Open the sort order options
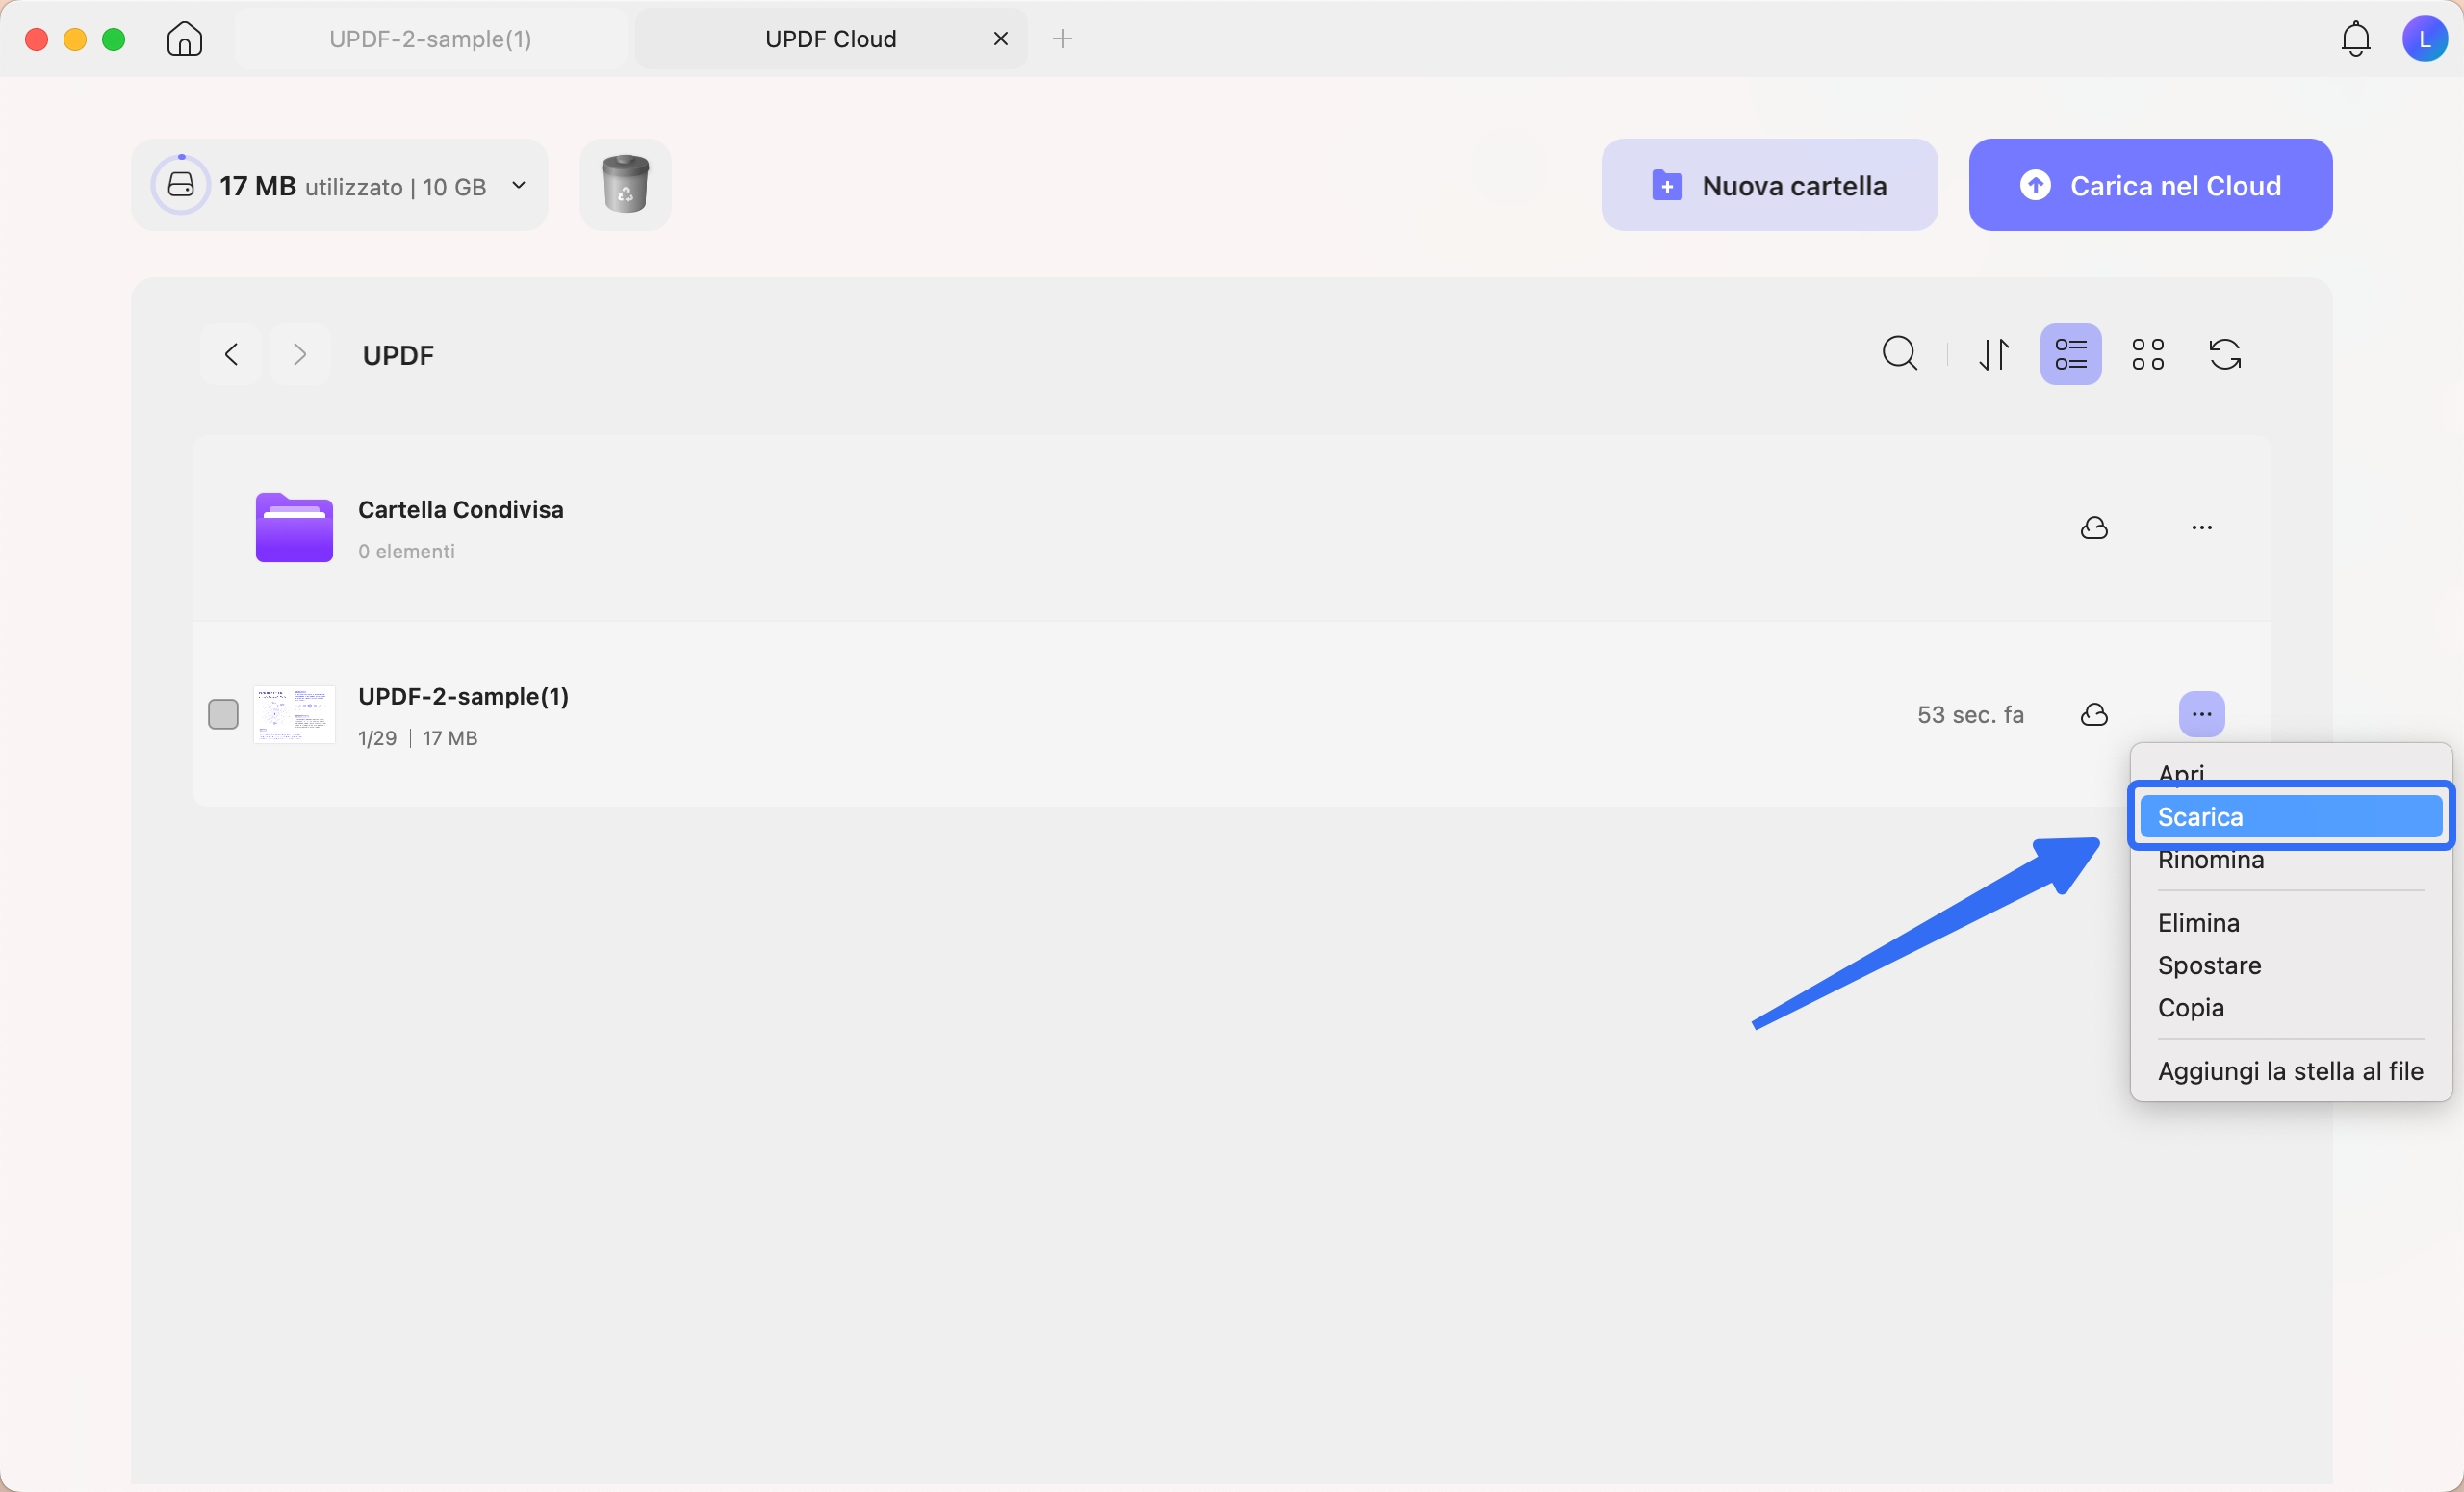The width and height of the screenshot is (2464, 1492). pyautogui.click(x=1994, y=354)
